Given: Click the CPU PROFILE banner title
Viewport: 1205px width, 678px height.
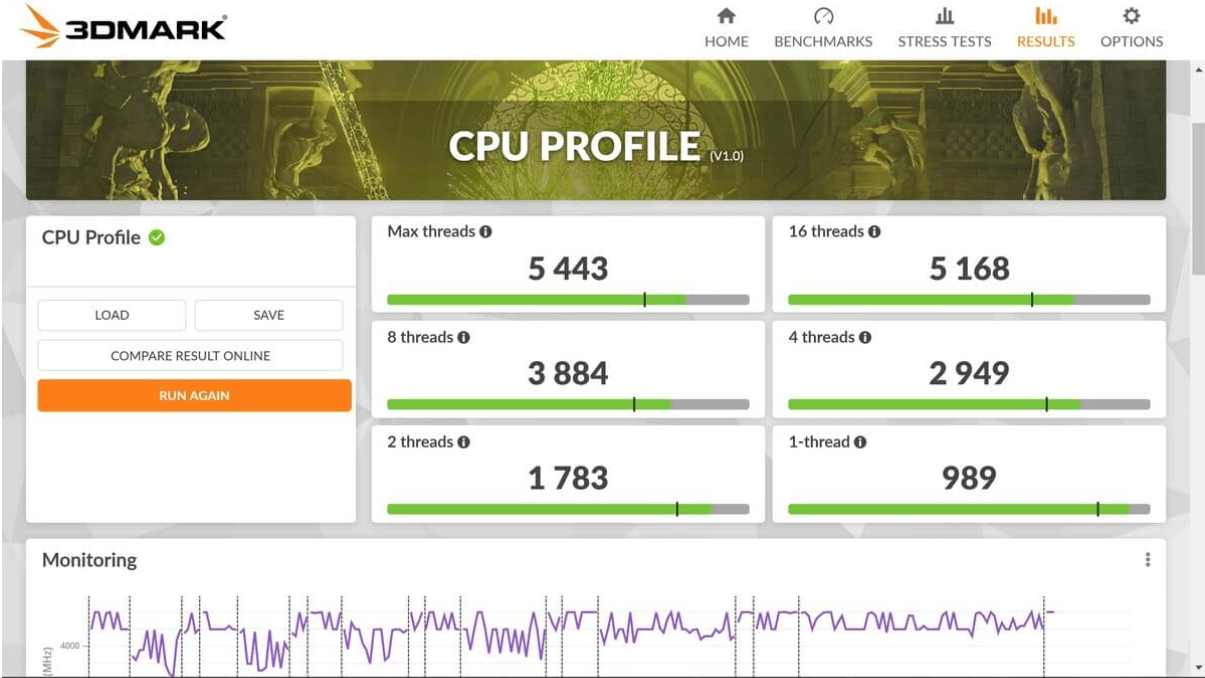Looking at the screenshot, I should (x=575, y=147).
